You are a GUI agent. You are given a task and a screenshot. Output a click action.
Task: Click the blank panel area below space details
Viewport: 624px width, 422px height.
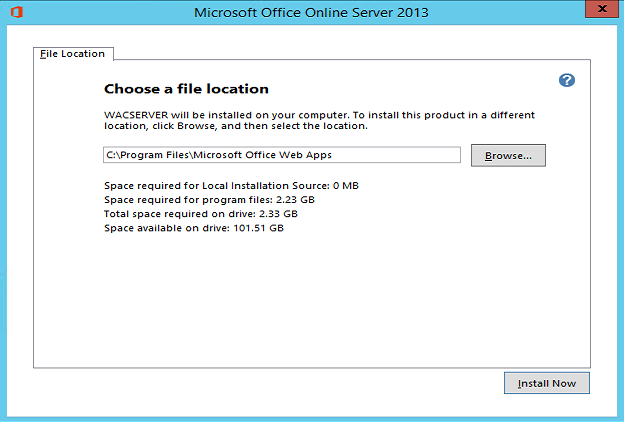click(x=310, y=300)
